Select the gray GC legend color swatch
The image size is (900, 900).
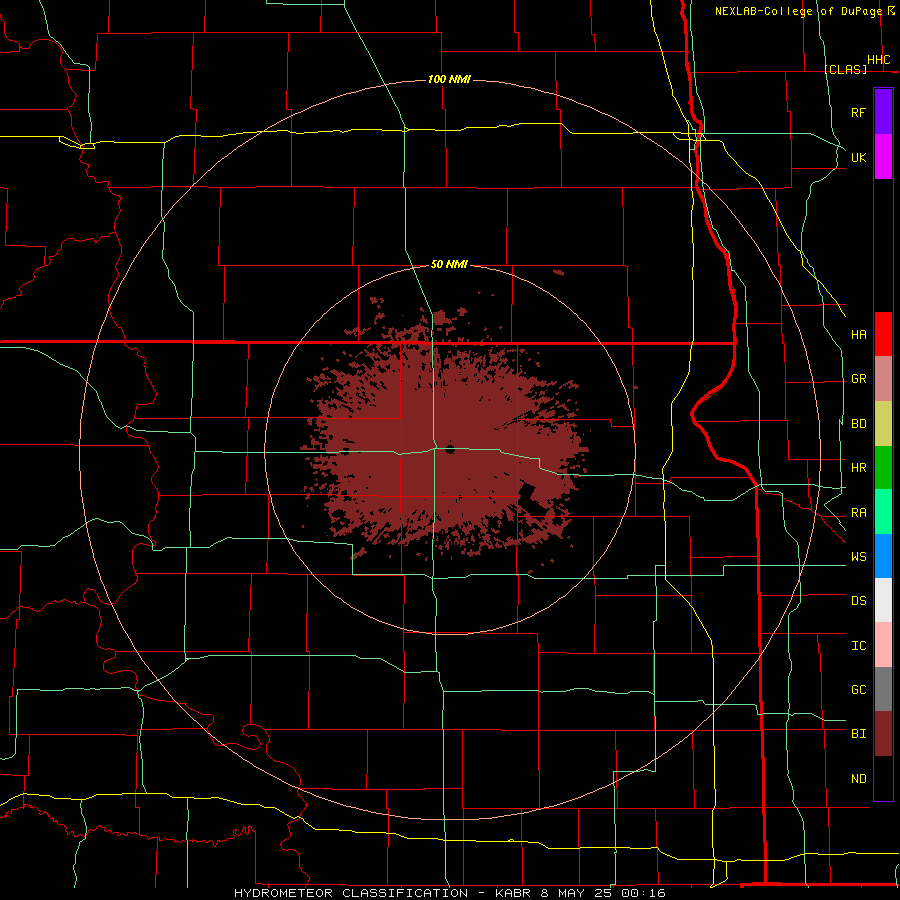pos(883,689)
